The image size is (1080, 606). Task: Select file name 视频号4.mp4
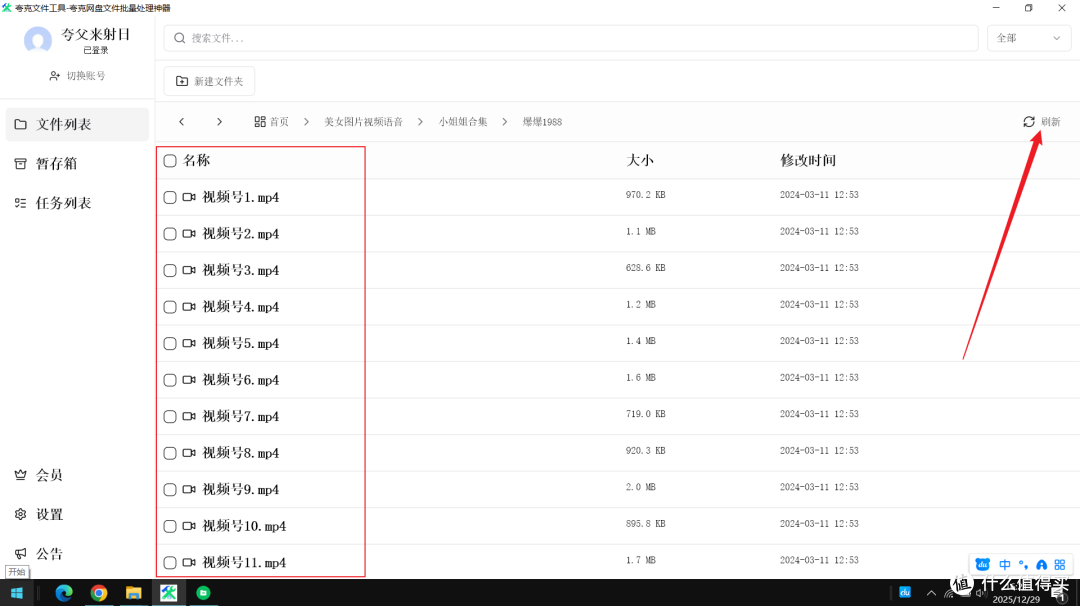[240, 307]
